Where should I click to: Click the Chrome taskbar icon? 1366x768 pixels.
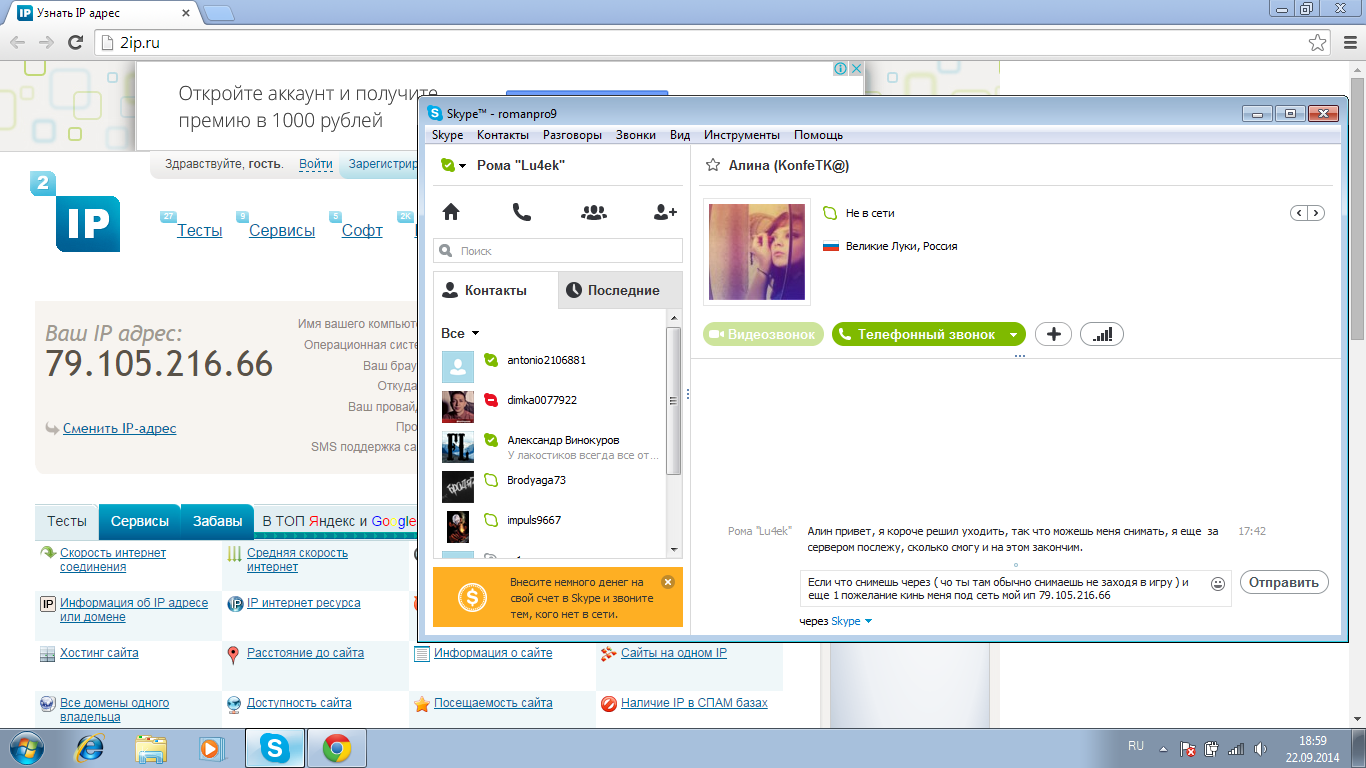tap(337, 748)
